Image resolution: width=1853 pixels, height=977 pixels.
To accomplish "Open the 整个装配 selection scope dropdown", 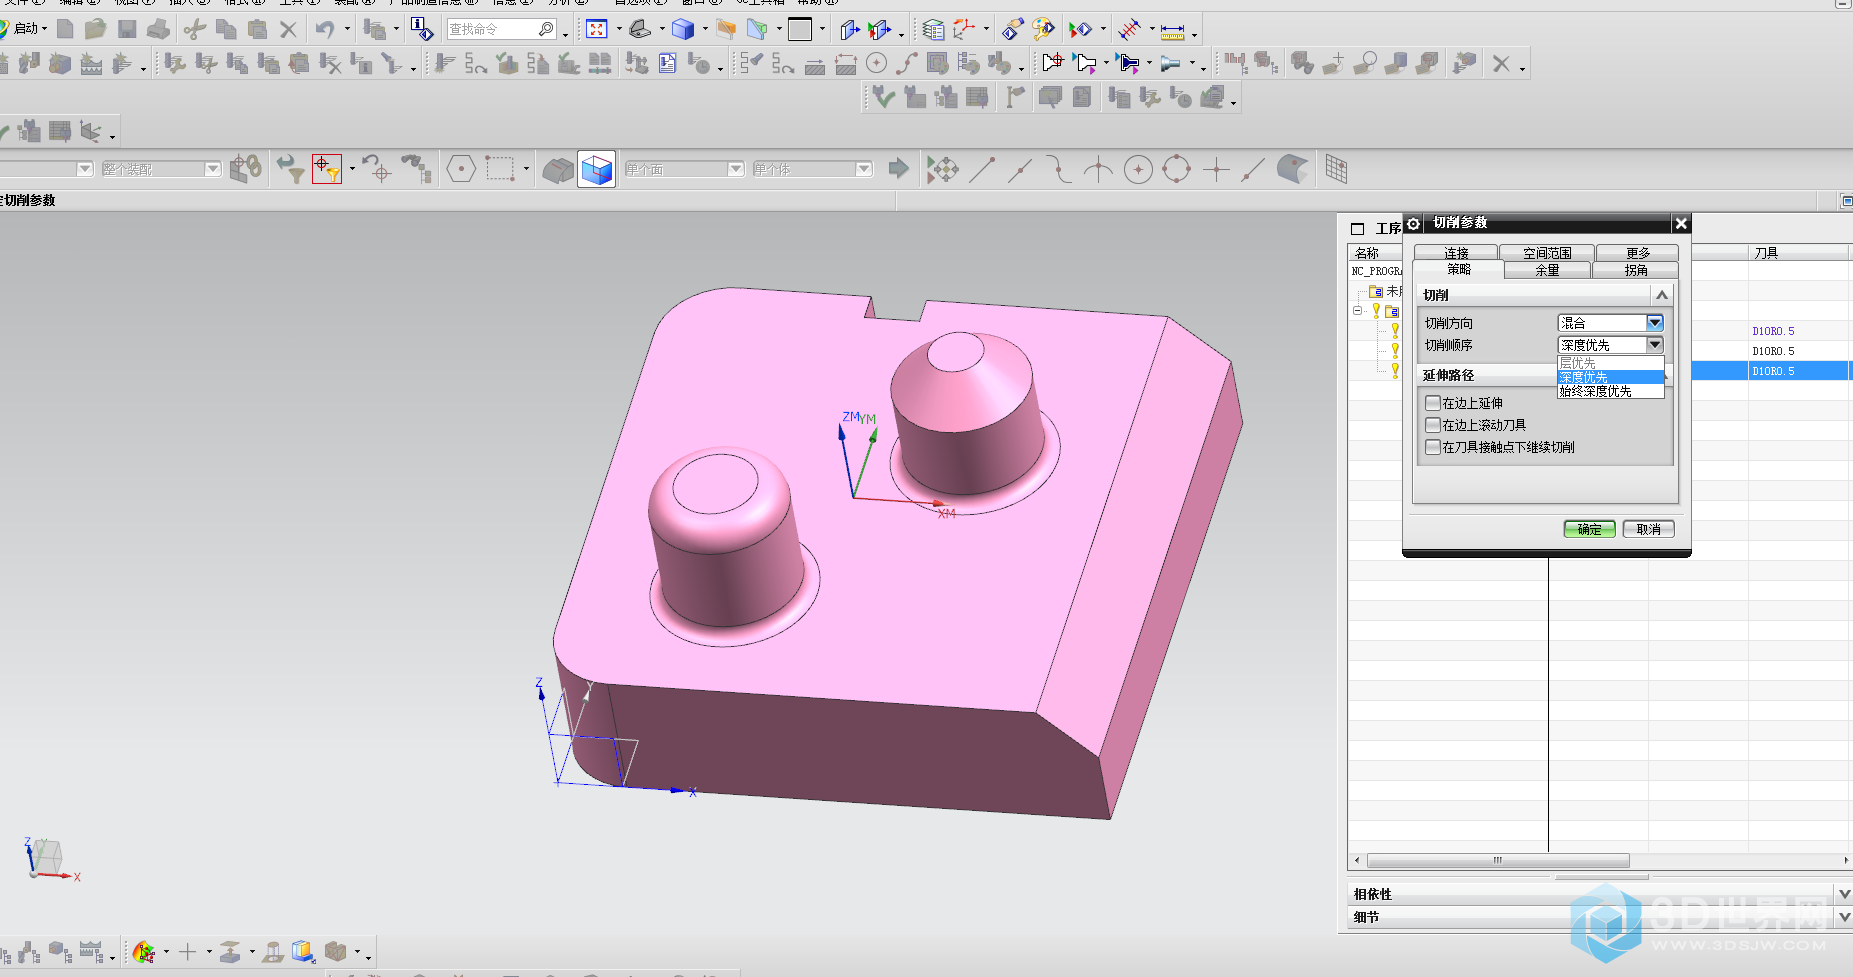I will [161, 169].
